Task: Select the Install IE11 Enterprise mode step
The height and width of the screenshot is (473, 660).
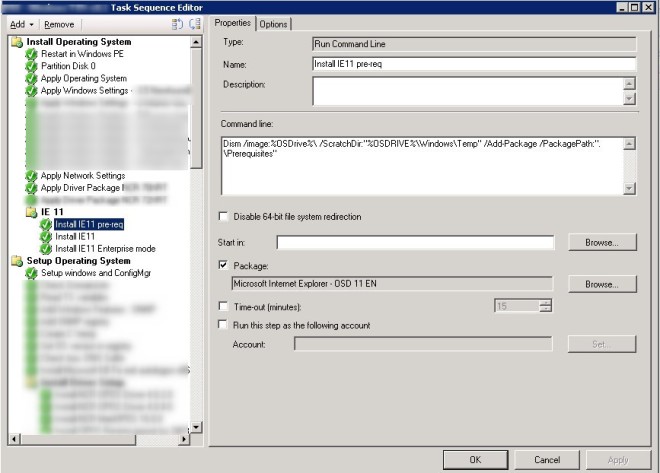Action: pos(104,248)
